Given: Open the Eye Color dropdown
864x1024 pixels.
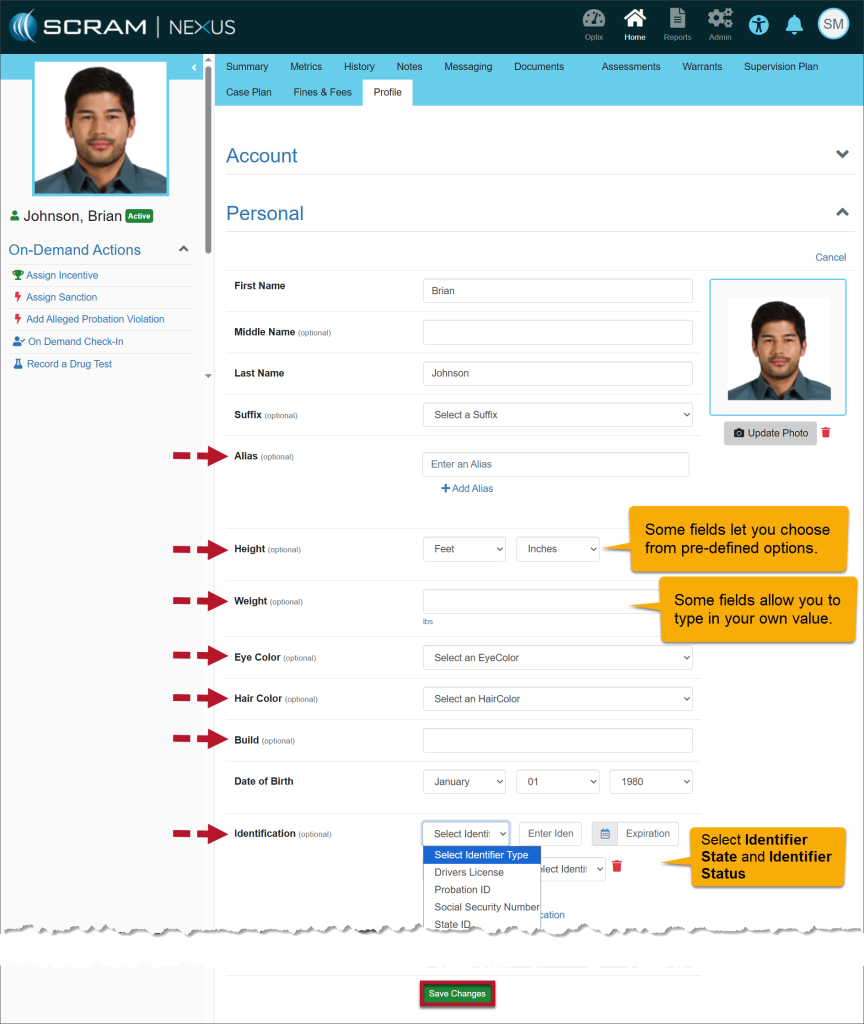Looking at the screenshot, I should click(557, 657).
